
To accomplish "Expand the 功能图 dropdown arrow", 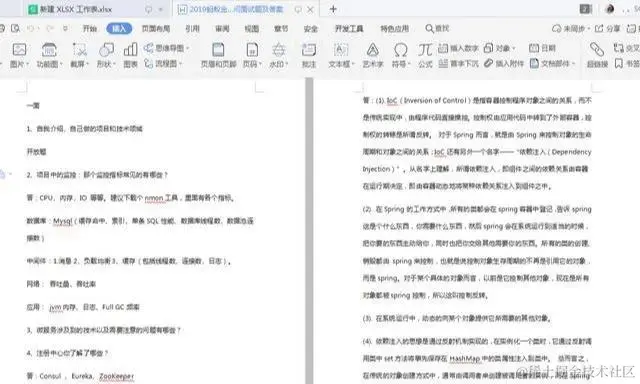I will click(x=61, y=64).
